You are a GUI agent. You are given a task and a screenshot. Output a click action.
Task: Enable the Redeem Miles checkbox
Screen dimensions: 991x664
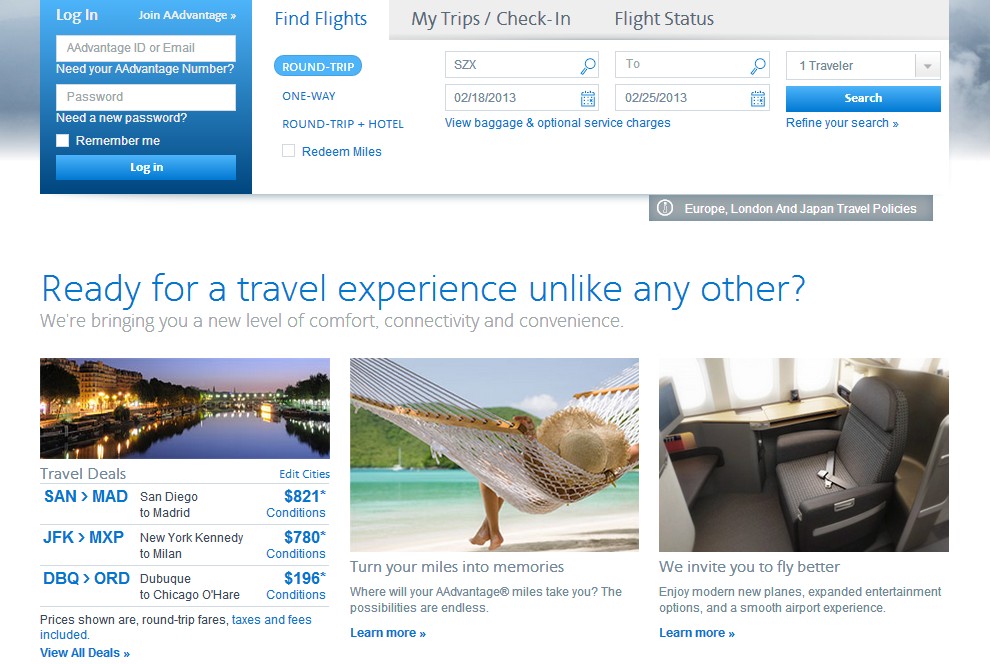point(288,151)
